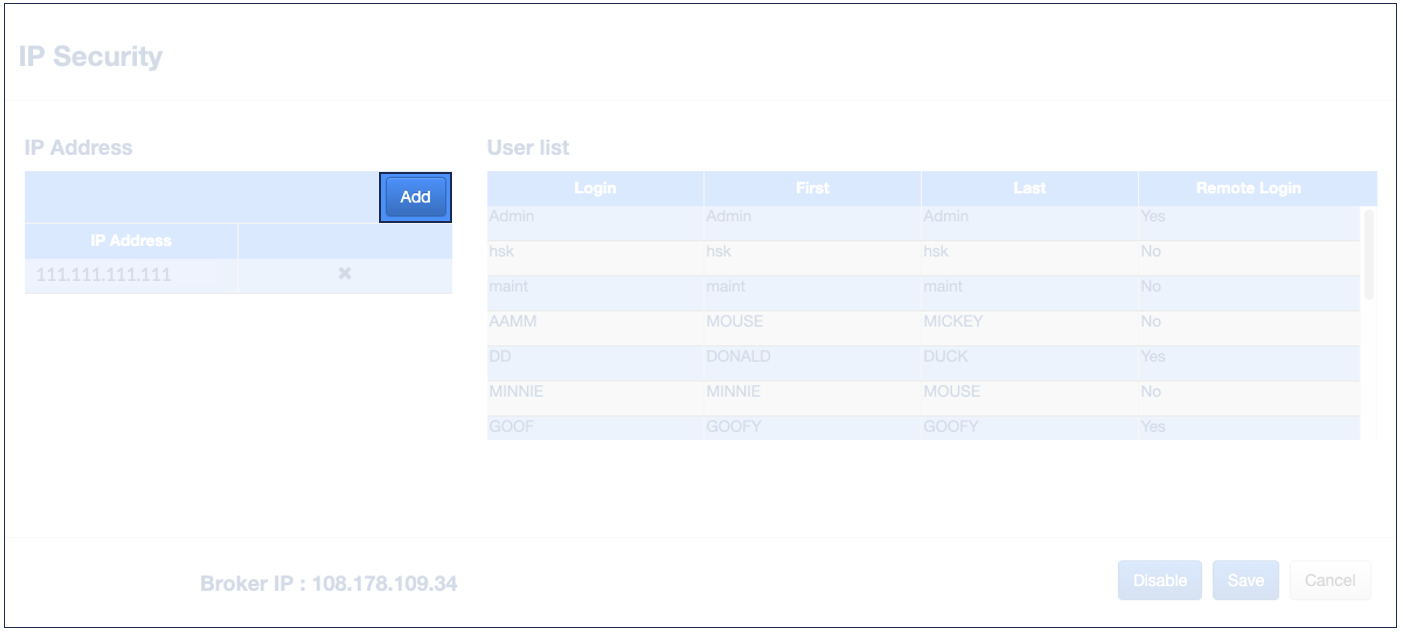This screenshot has height=632, width=1403.
Task: Click the First column header
Action: pos(812,188)
